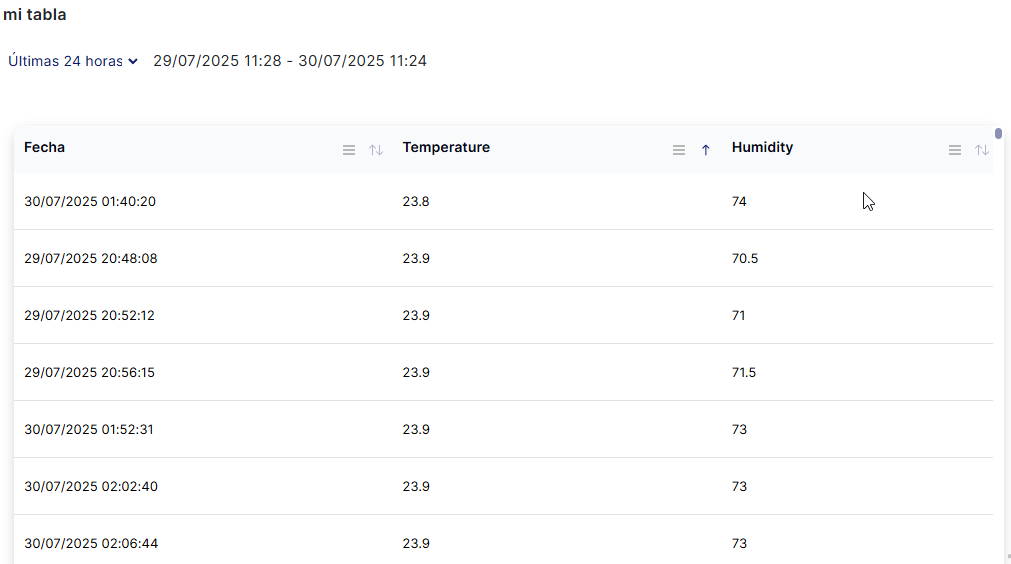
Task: Open the Fecha column menu icon
Action: tap(349, 150)
